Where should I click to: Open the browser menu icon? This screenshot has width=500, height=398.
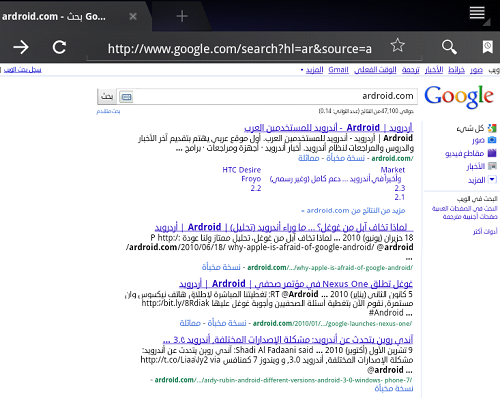click(477, 13)
